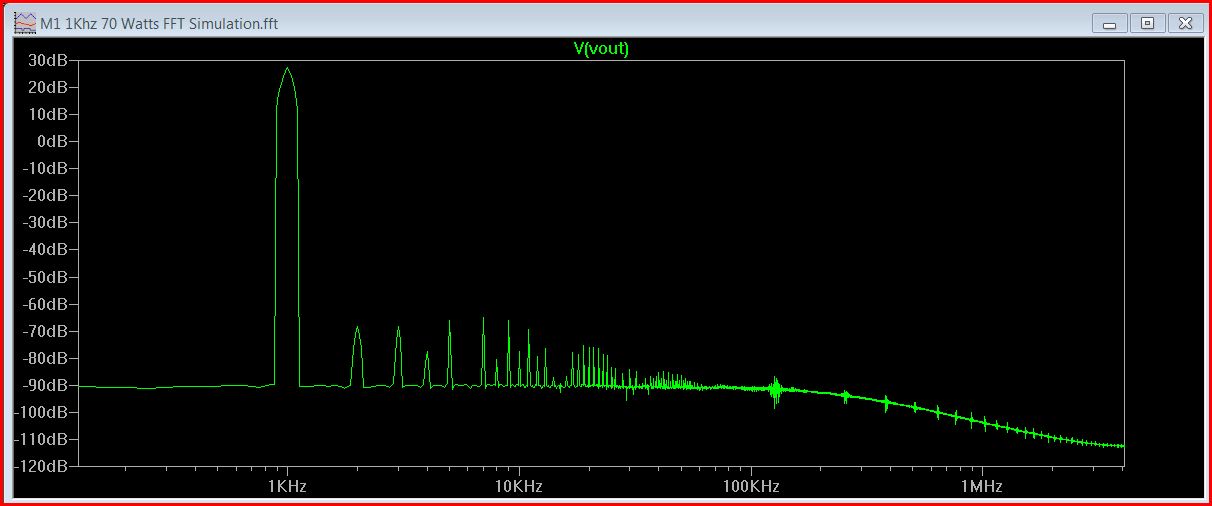The width and height of the screenshot is (1212, 506).
Task: Click the -90dB axis label
Action: pyautogui.click(x=46, y=385)
